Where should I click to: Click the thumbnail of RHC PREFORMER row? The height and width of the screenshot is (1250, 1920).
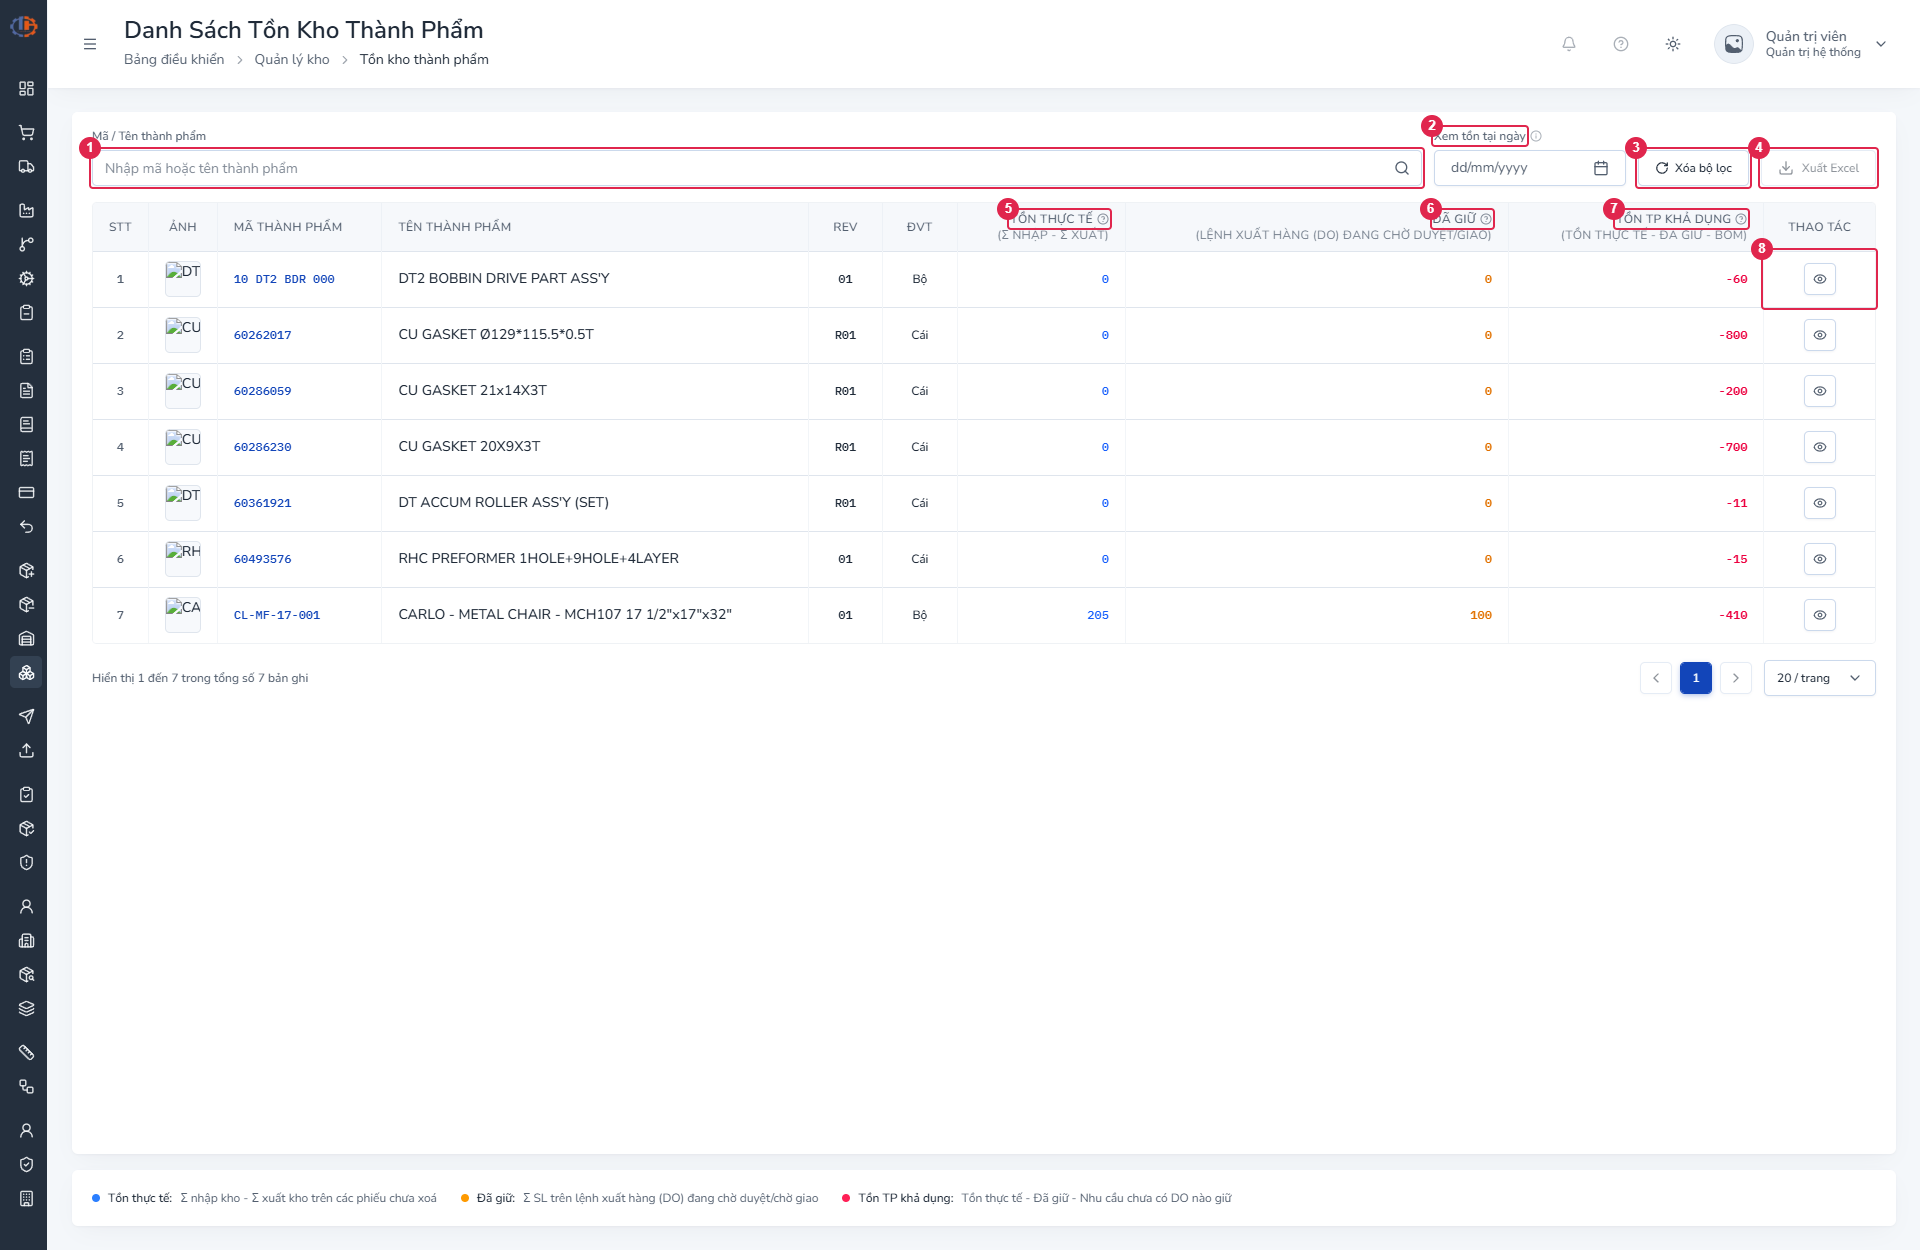pyautogui.click(x=183, y=559)
